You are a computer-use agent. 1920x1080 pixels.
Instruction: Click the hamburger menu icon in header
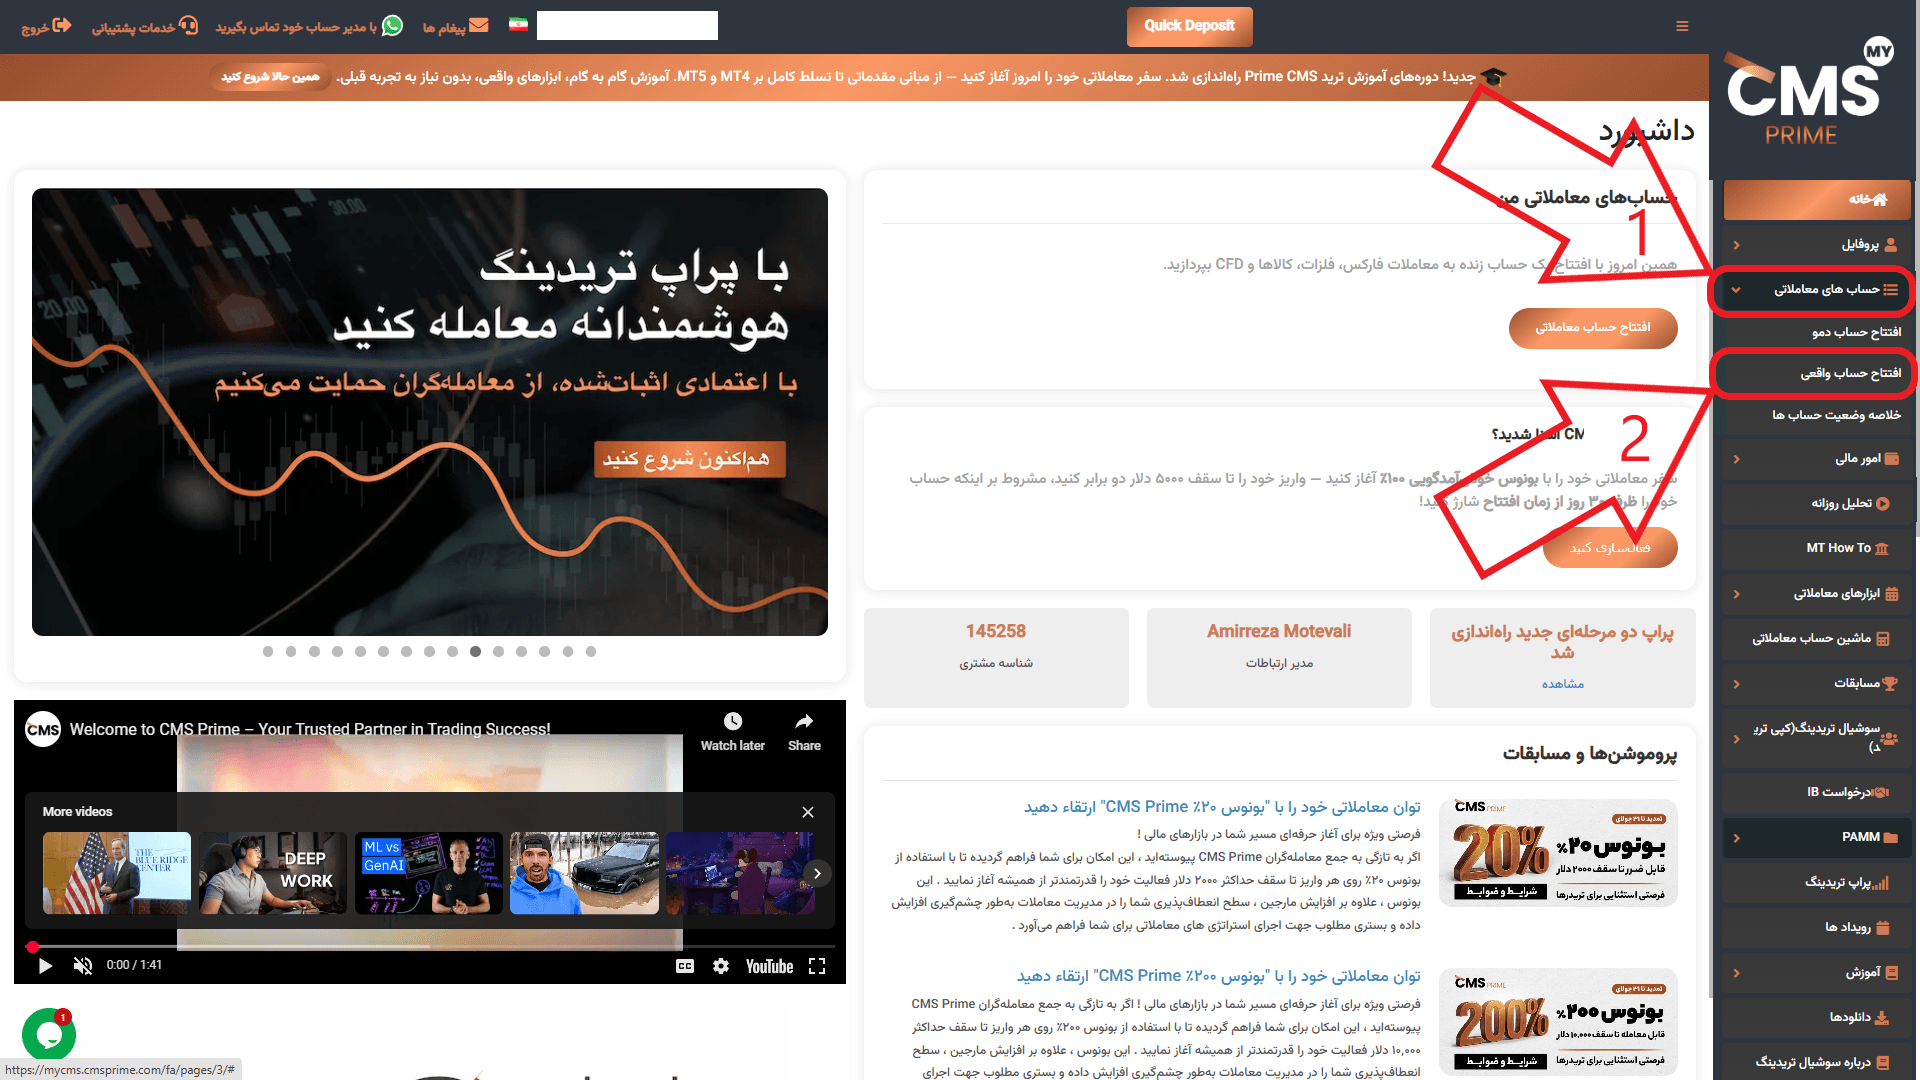point(1682,26)
